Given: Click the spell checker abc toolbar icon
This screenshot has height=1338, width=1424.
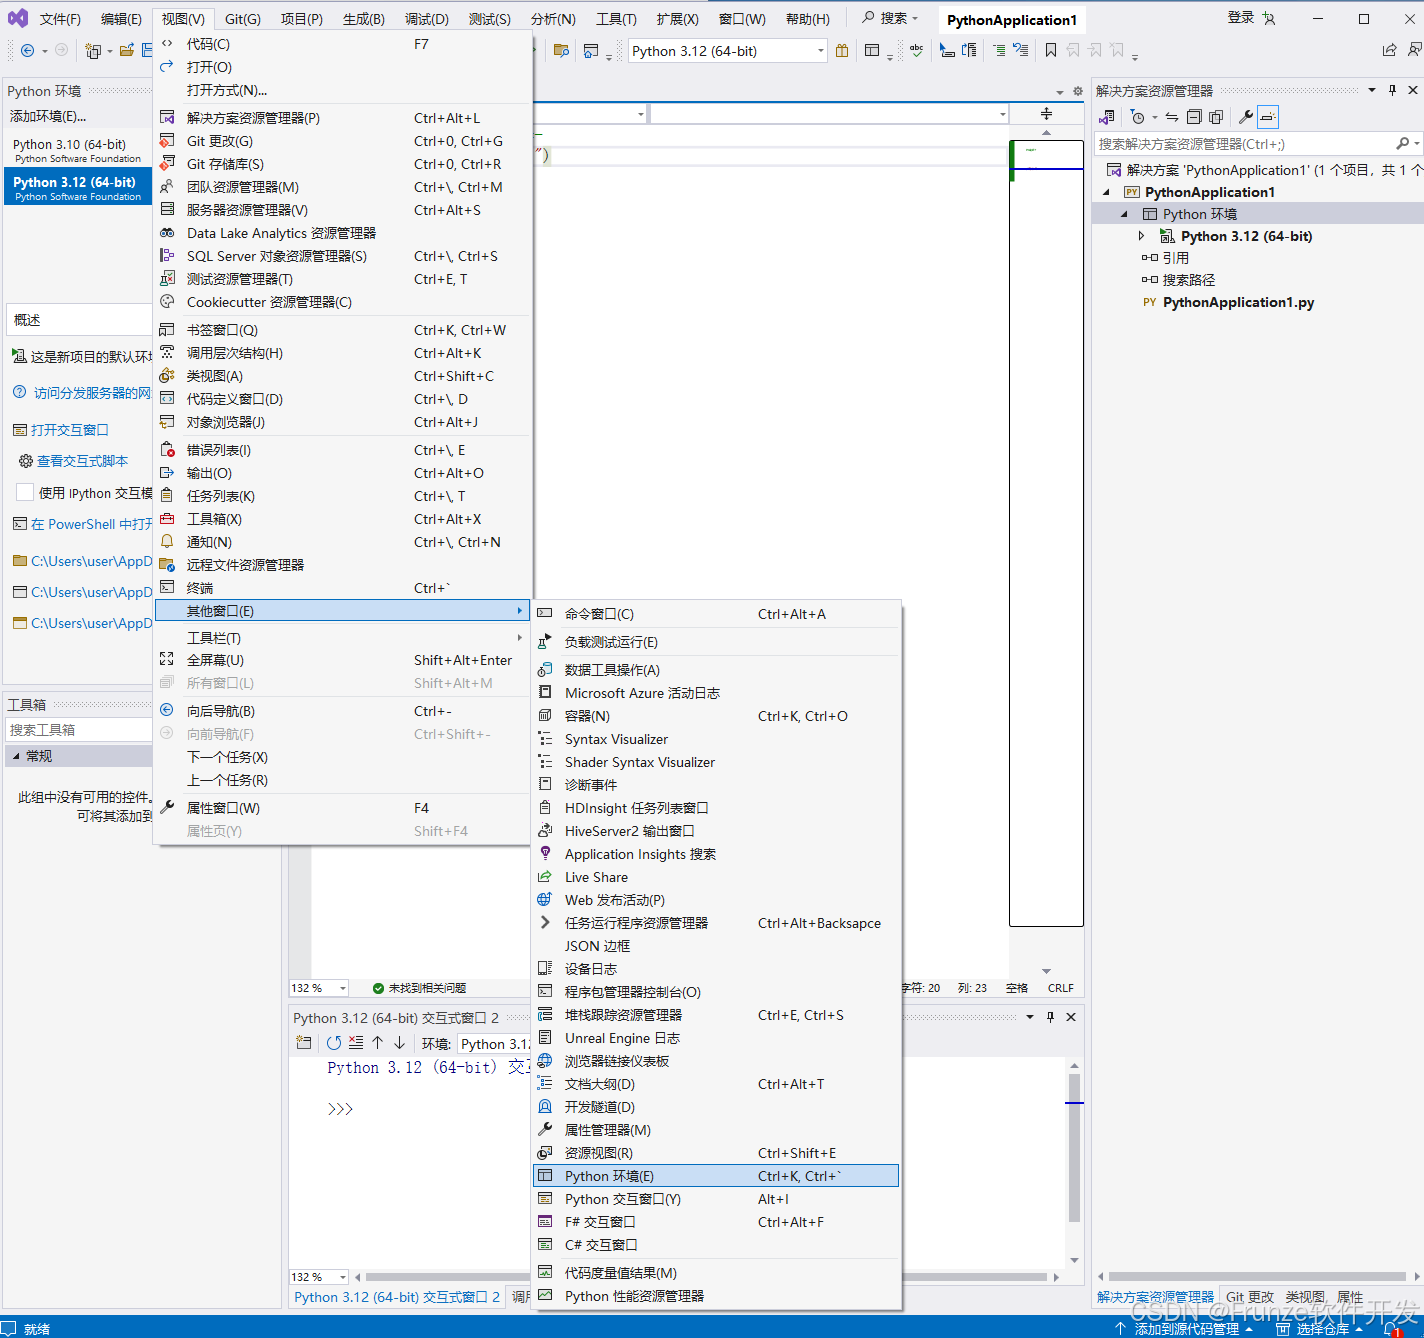Looking at the screenshot, I should [x=916, y=50].
